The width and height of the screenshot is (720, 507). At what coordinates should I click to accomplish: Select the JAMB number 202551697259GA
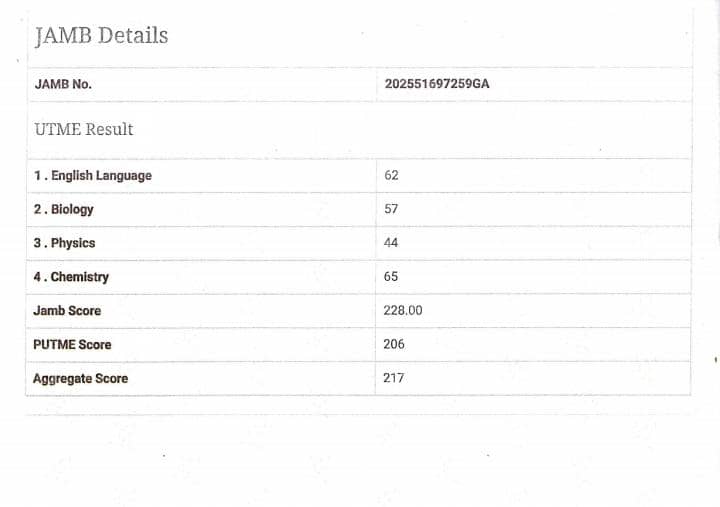click(437, 84)
